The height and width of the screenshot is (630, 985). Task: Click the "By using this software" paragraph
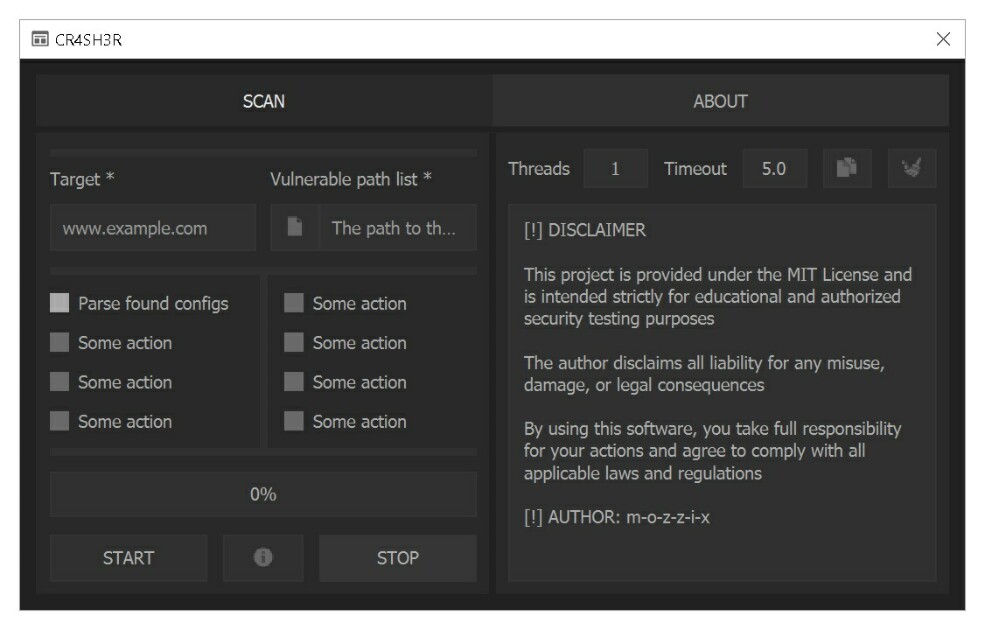(712, 451)
